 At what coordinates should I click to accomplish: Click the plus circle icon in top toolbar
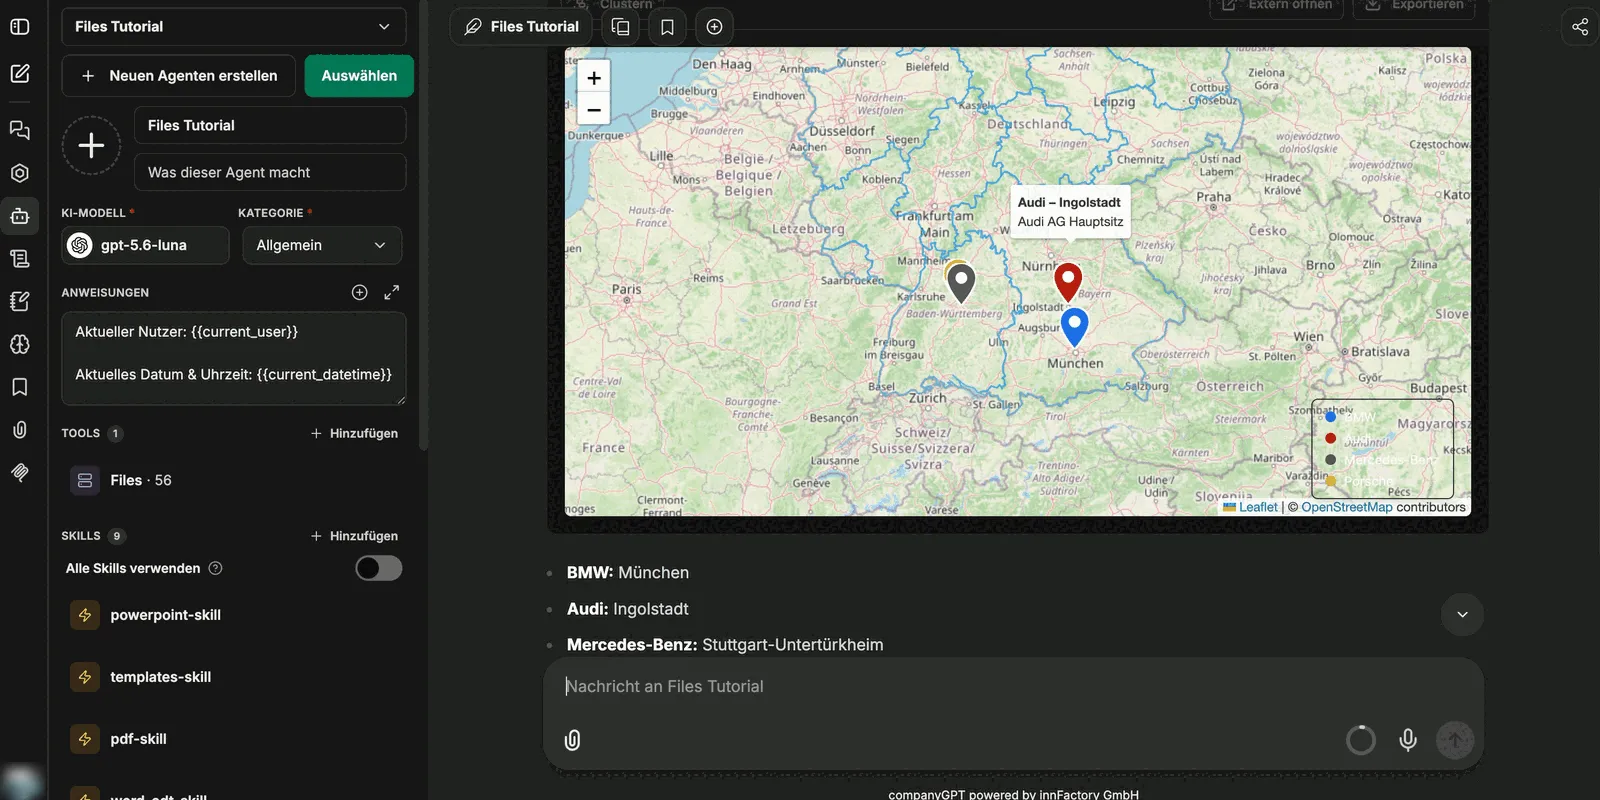tap(714, 27)
